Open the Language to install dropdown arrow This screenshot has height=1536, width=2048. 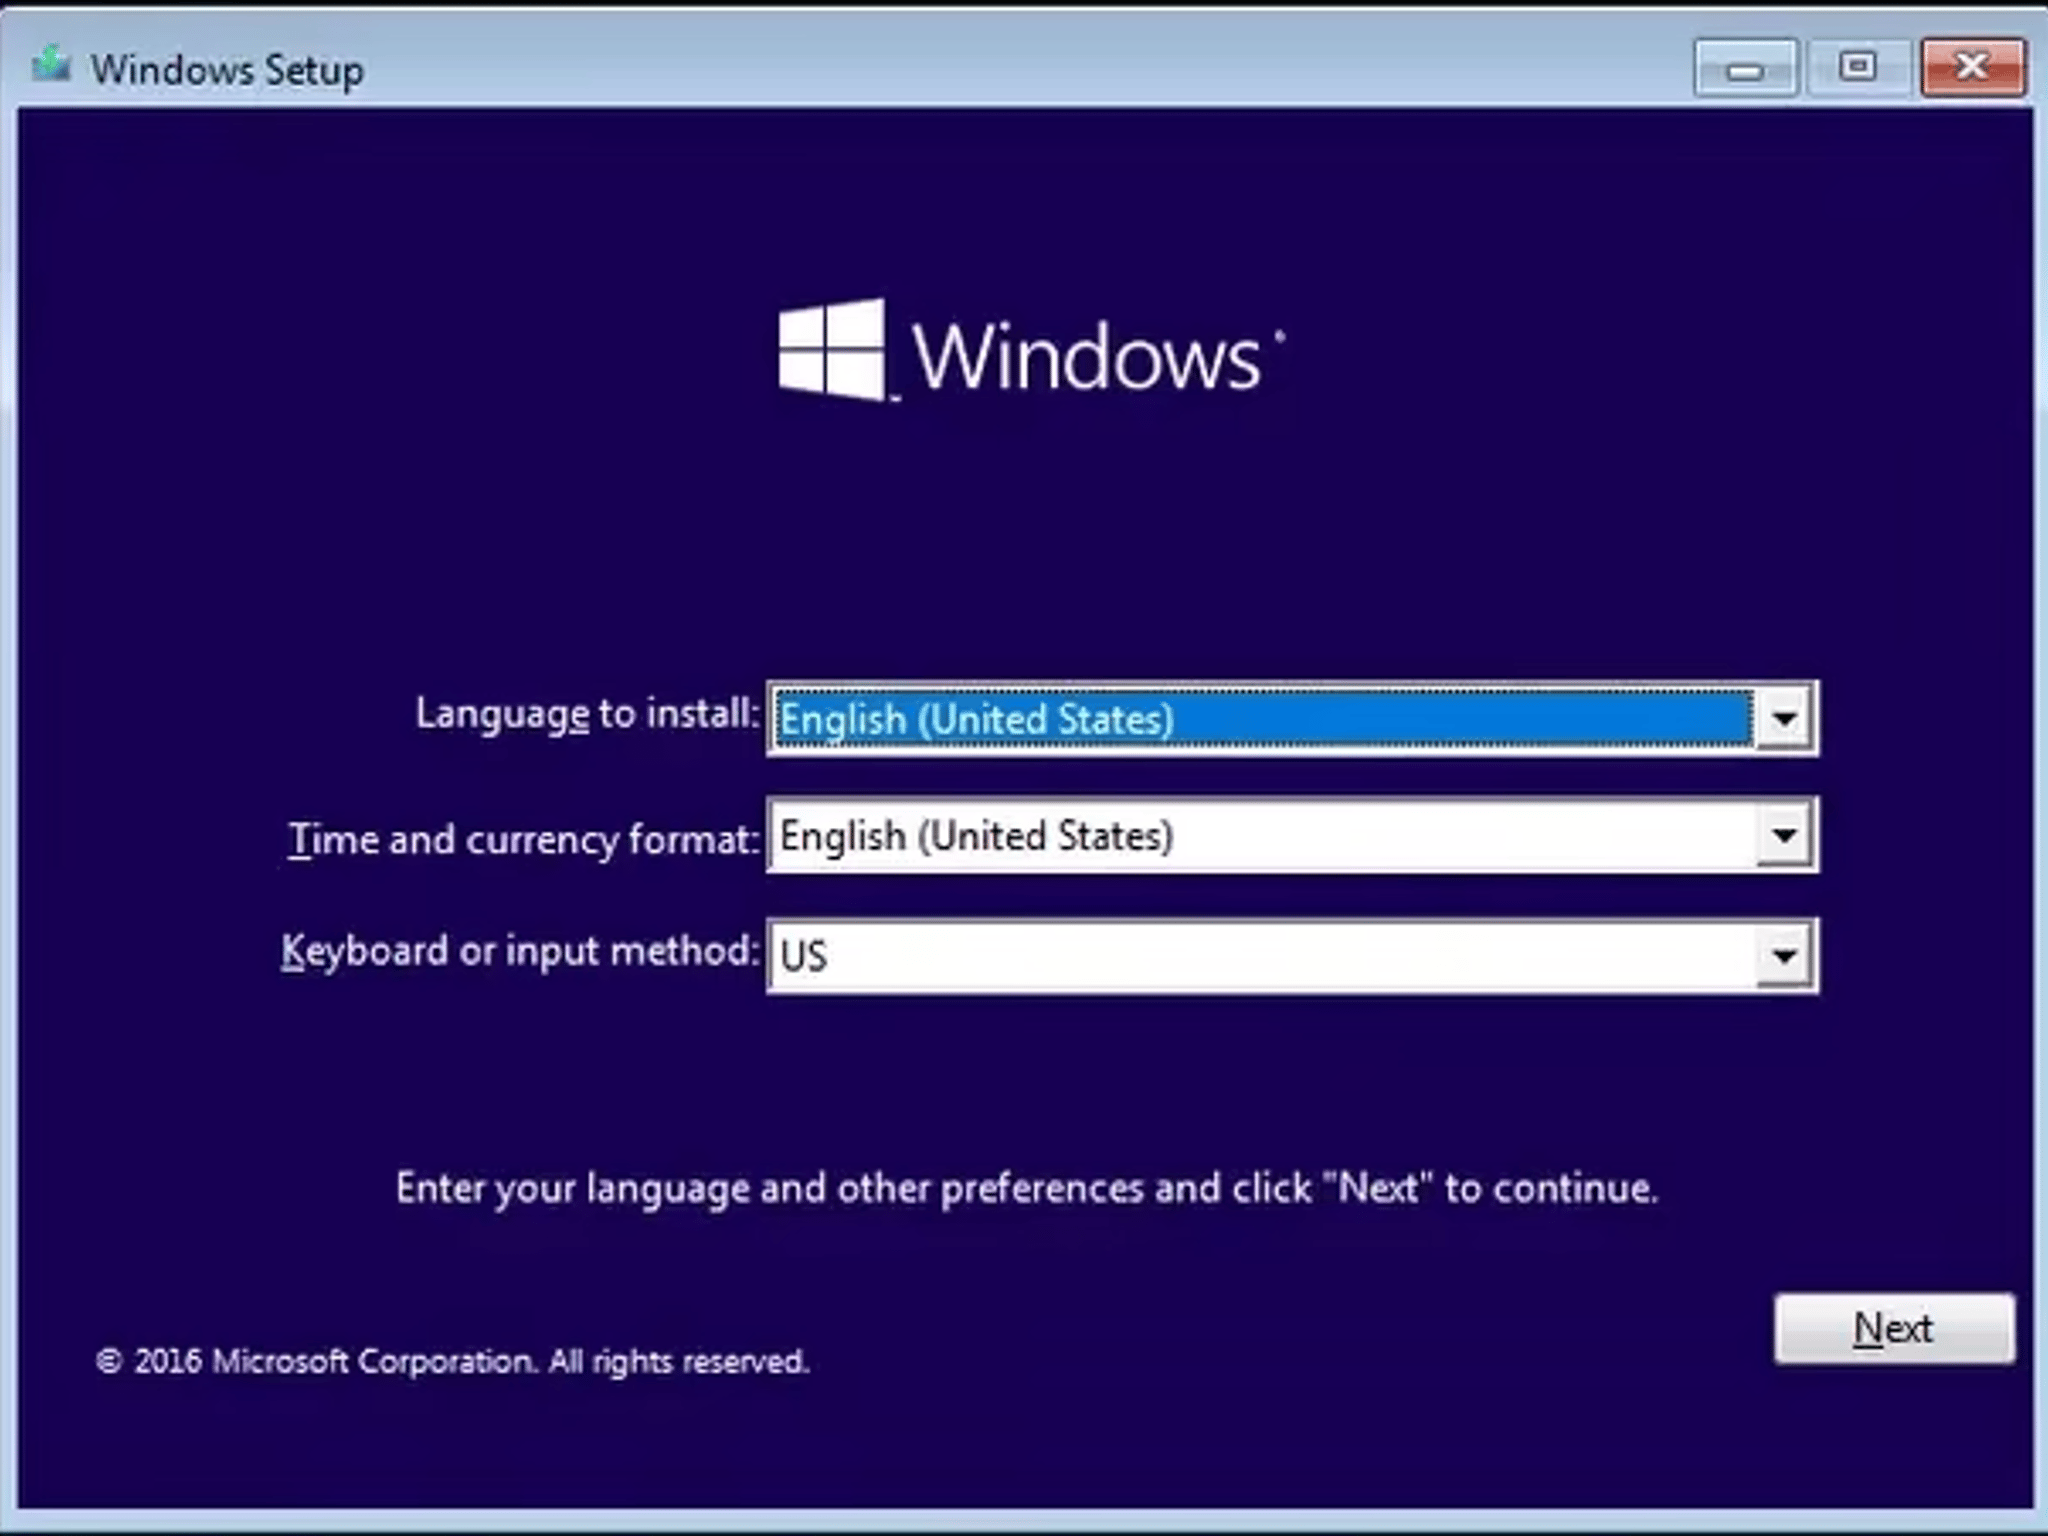point(1787,716)
